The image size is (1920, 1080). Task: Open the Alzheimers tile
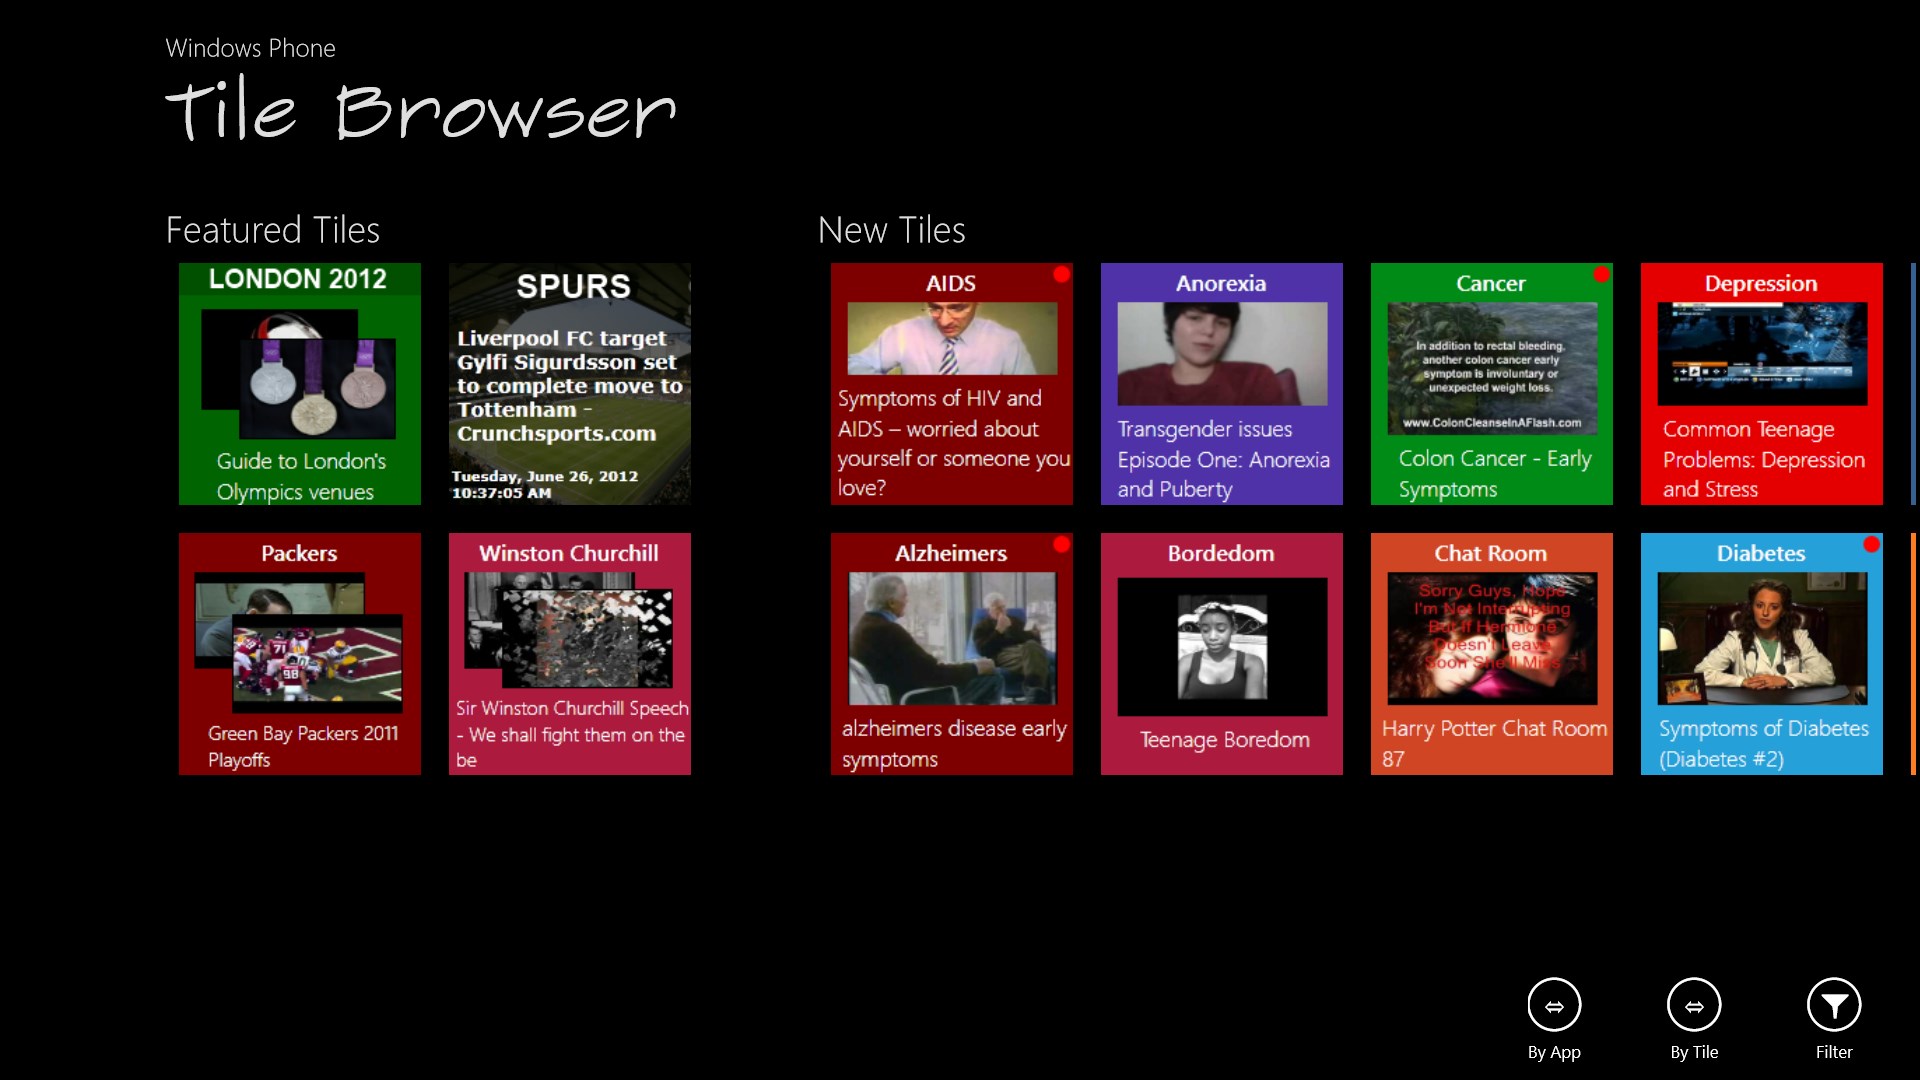[x=951, y=653]
